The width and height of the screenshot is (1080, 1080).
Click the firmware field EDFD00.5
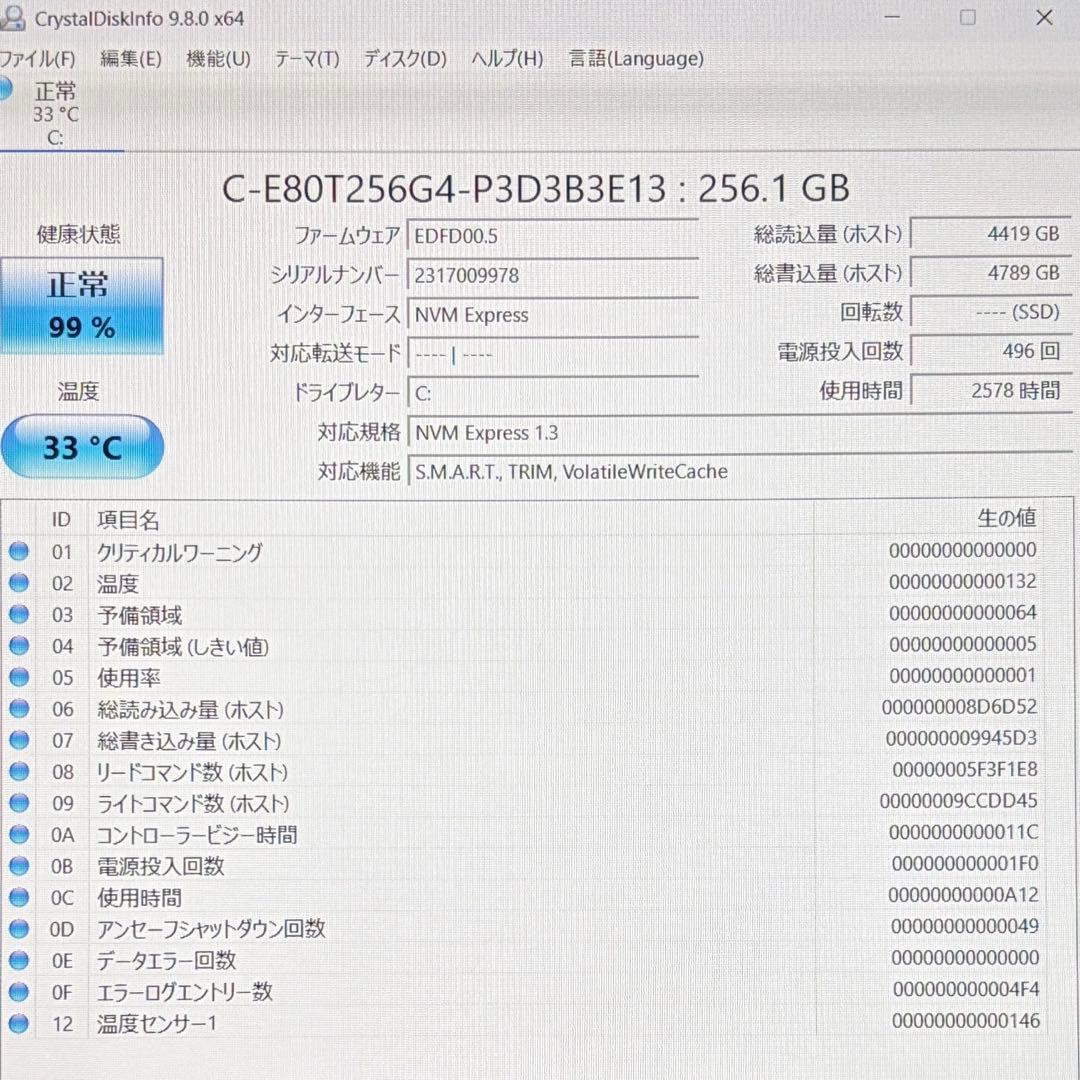click(553, 236)
